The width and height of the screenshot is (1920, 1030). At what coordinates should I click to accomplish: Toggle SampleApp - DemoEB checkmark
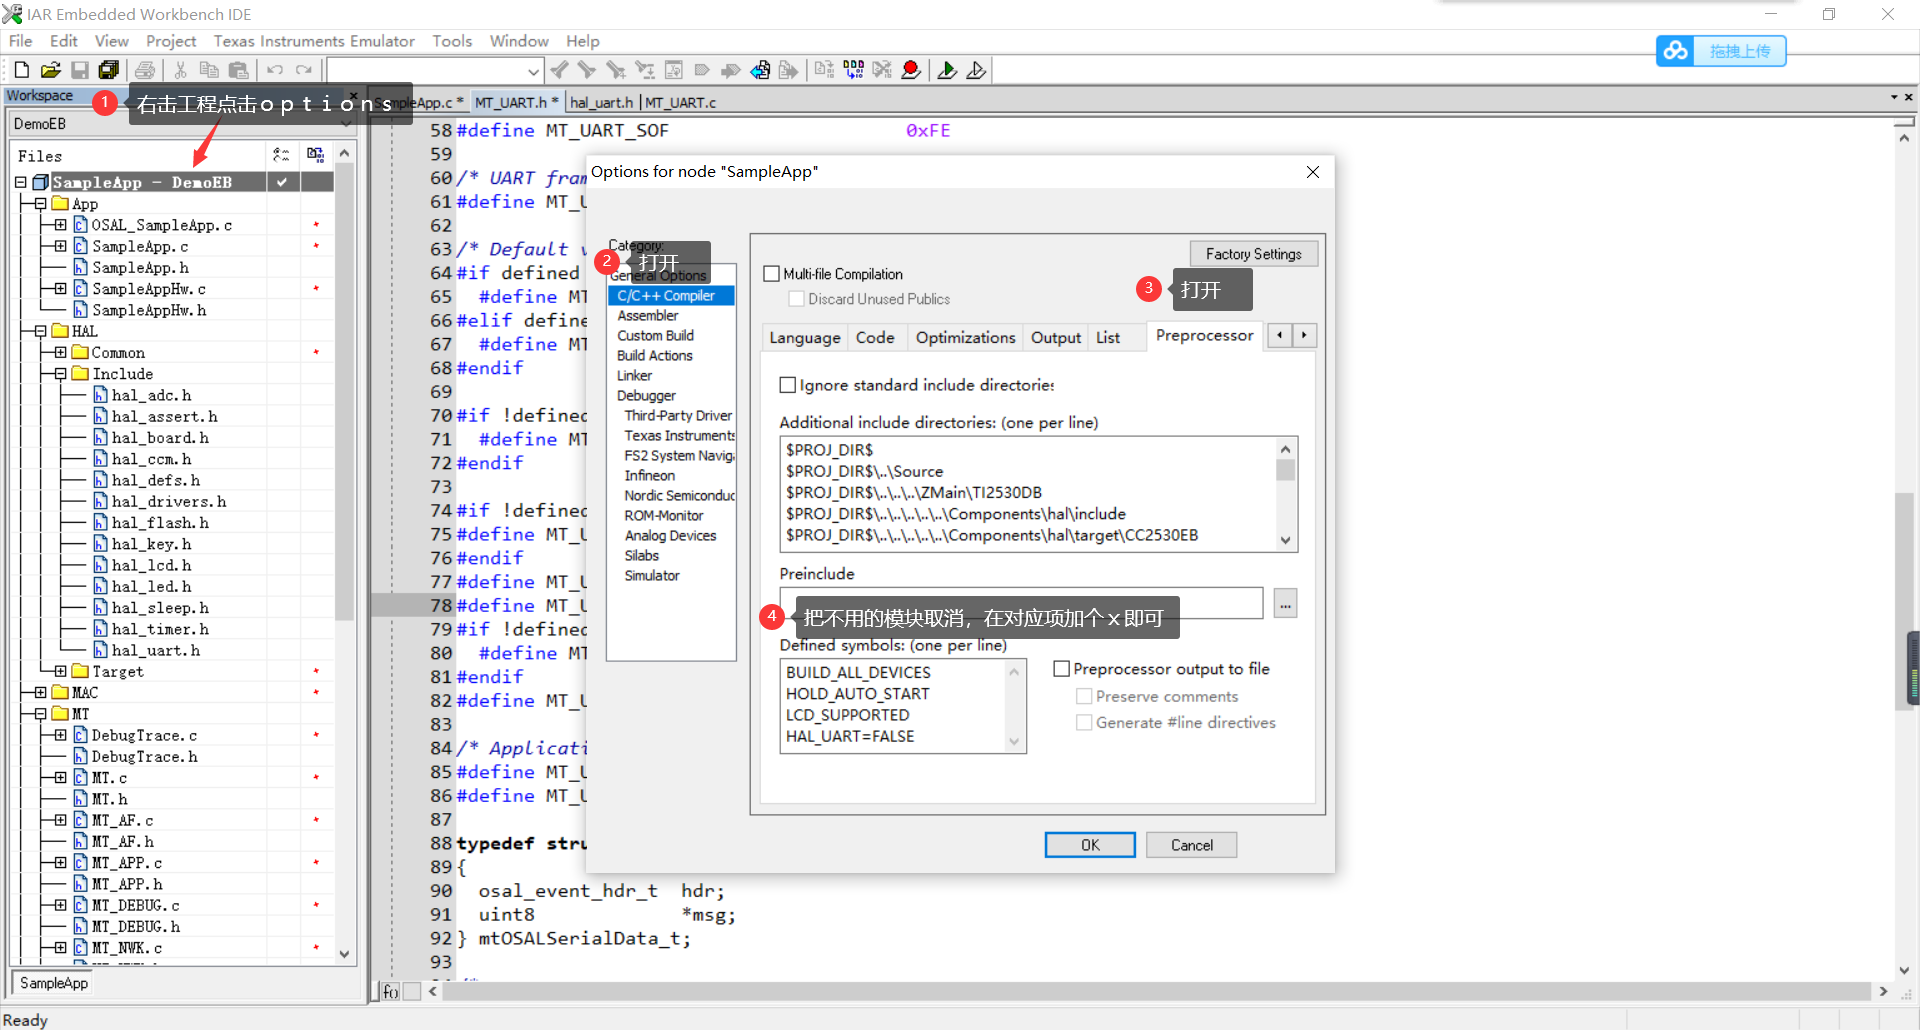click(282, 182)
